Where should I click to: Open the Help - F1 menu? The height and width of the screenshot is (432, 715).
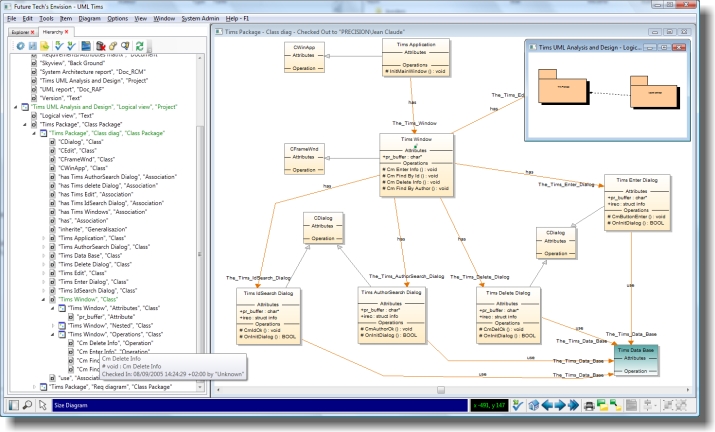point(237,19)
